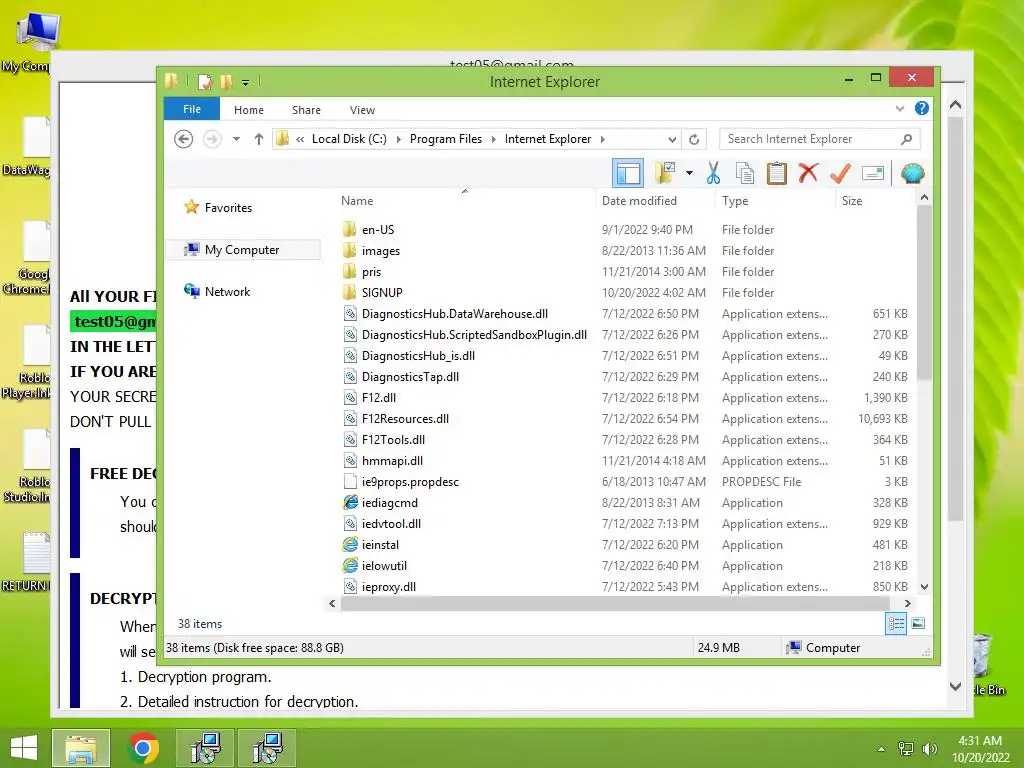1024x768 pixels.
Task: Click the file list scroll down arrow
Action: [924, 587]
